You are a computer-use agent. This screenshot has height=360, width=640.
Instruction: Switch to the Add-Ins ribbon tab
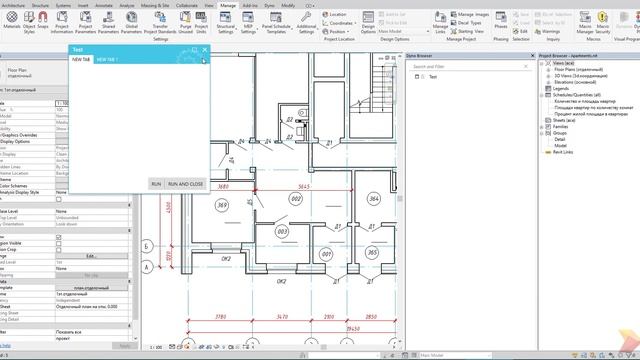pyautogui.click(x=250, y=6)
